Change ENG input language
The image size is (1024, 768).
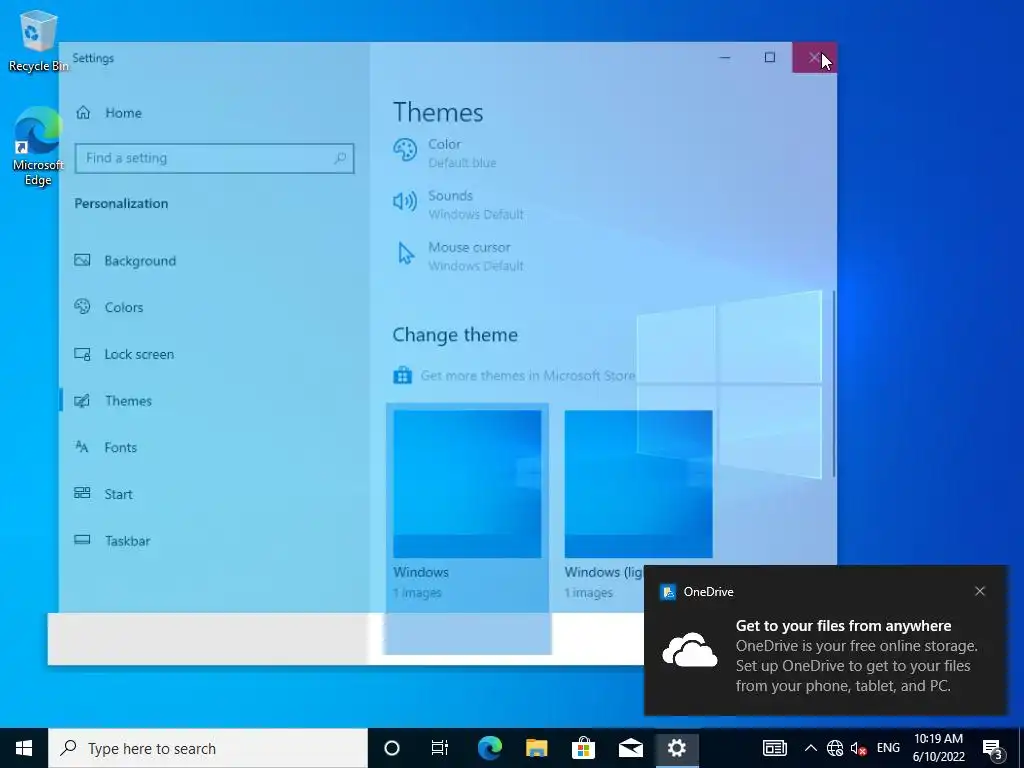[888, 748]
